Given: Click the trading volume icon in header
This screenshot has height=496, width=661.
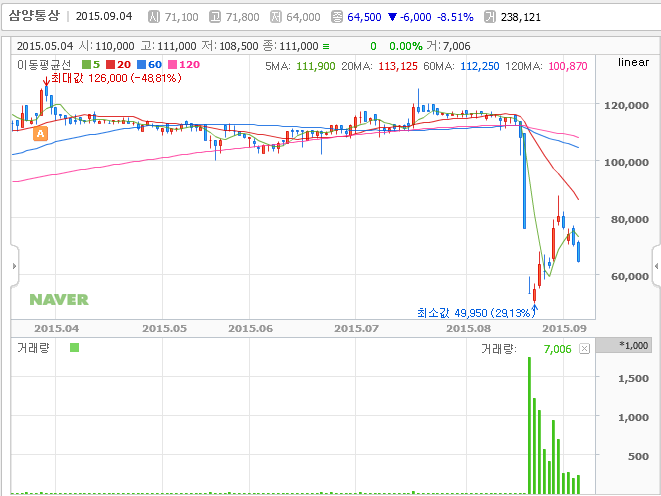Looking at the screenshot, I should click(490, 17).
